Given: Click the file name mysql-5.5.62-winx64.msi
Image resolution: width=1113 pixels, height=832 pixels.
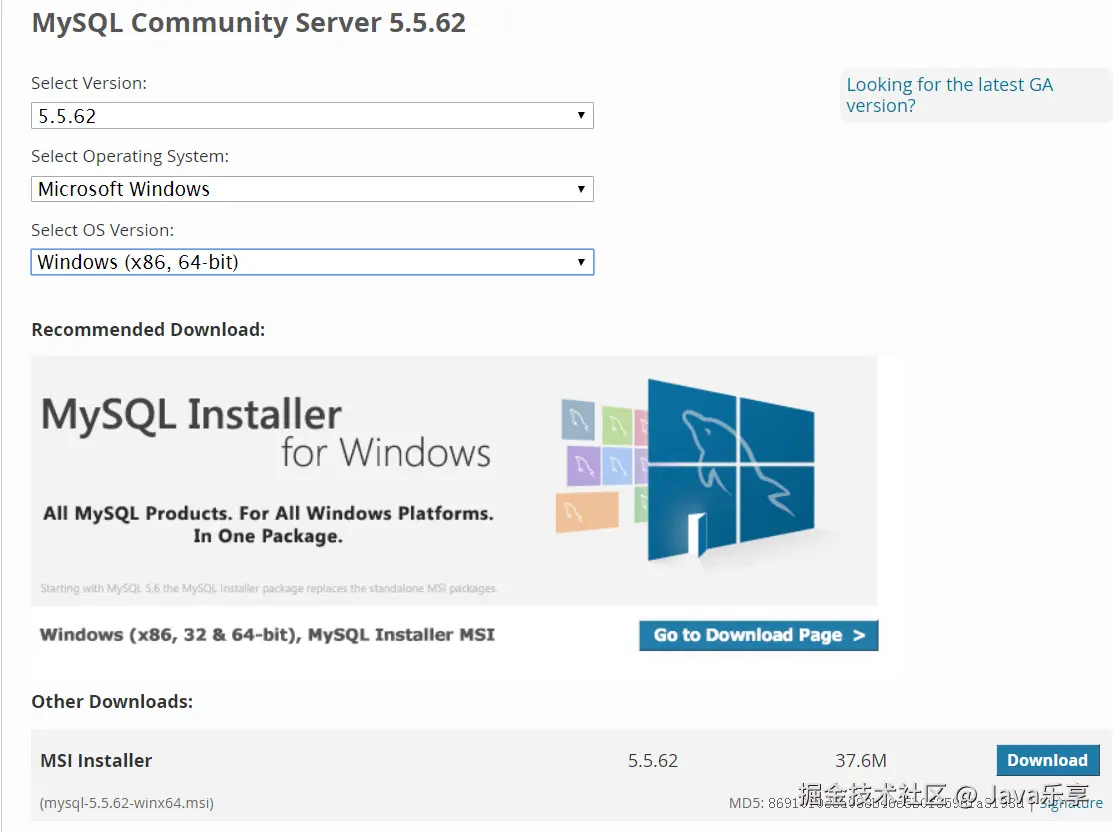Looking at the screenshot, I should click(126, 803).
